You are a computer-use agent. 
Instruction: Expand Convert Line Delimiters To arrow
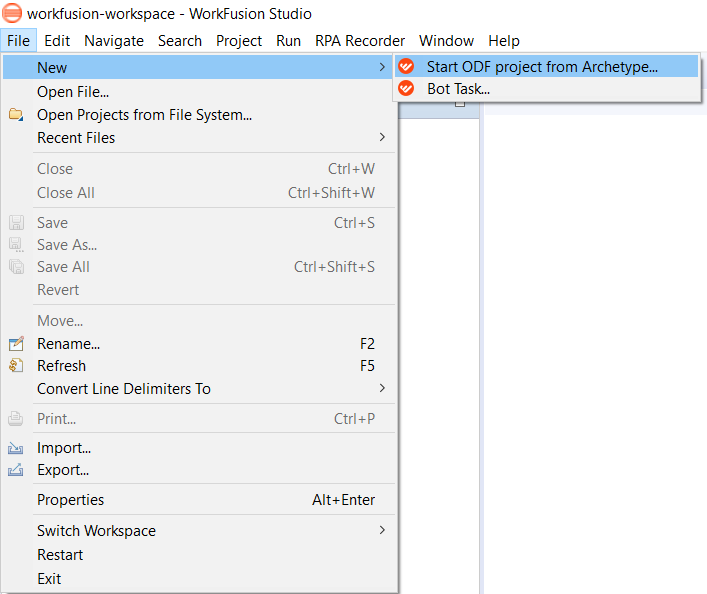(x=382, y=388)
